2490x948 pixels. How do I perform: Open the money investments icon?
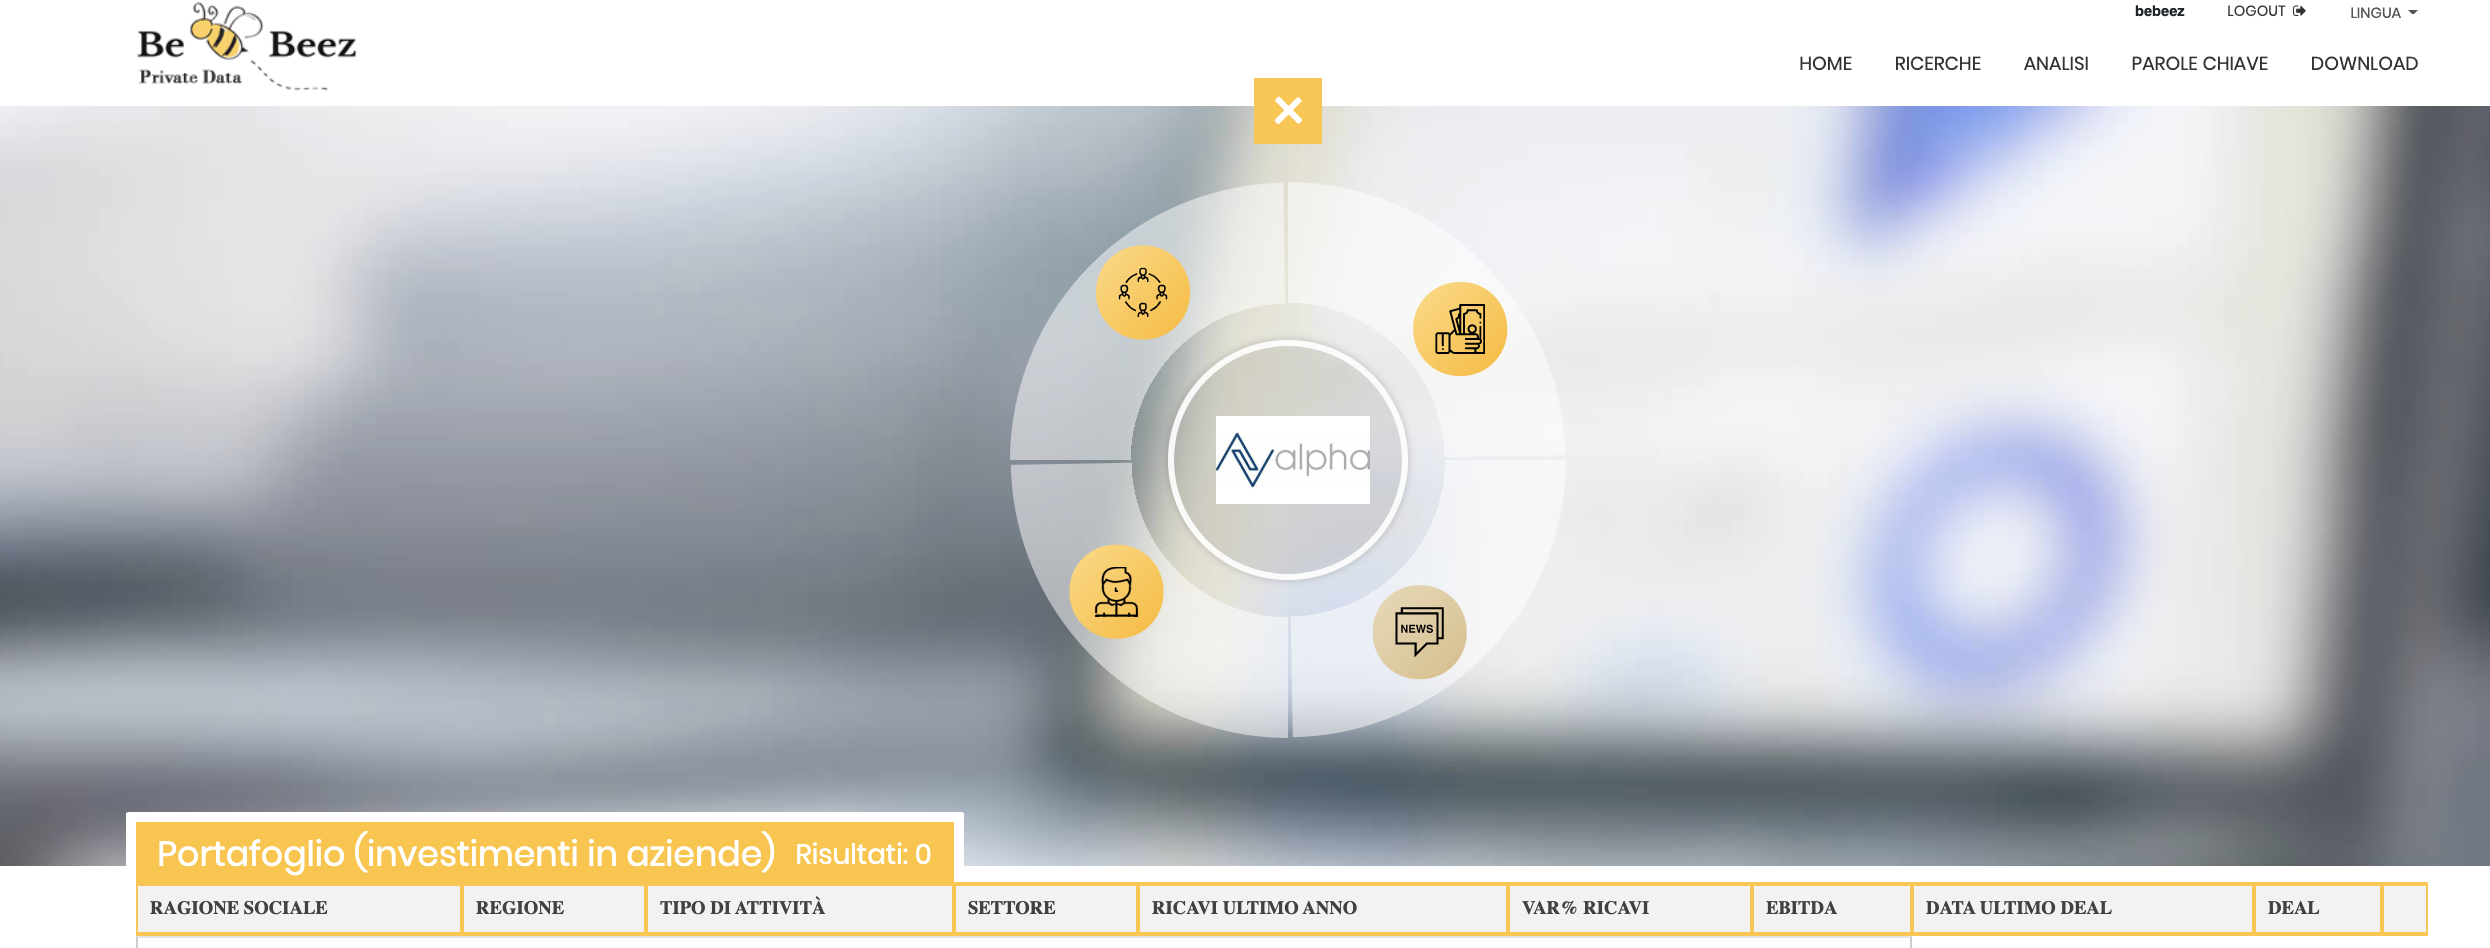pyautogui.click(x=1460, y=329)
